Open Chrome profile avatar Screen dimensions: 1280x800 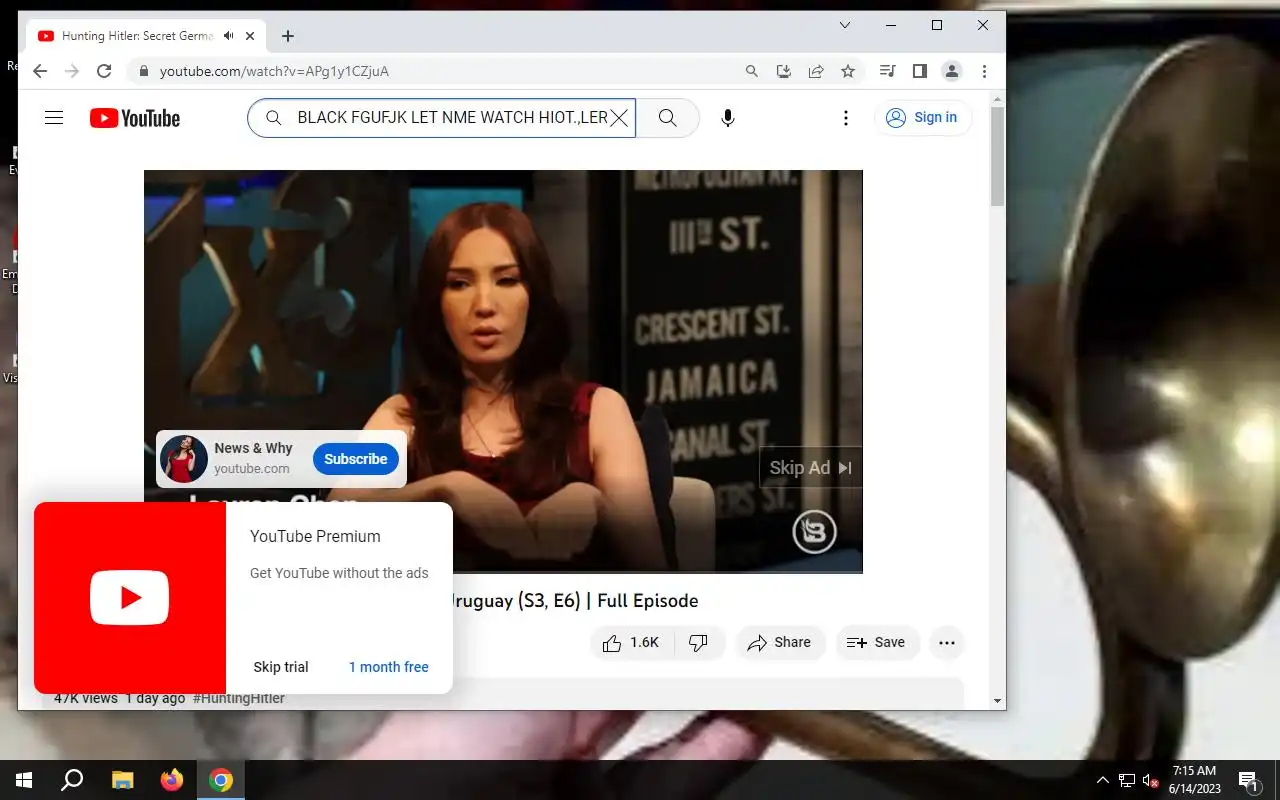click(952, 71)
